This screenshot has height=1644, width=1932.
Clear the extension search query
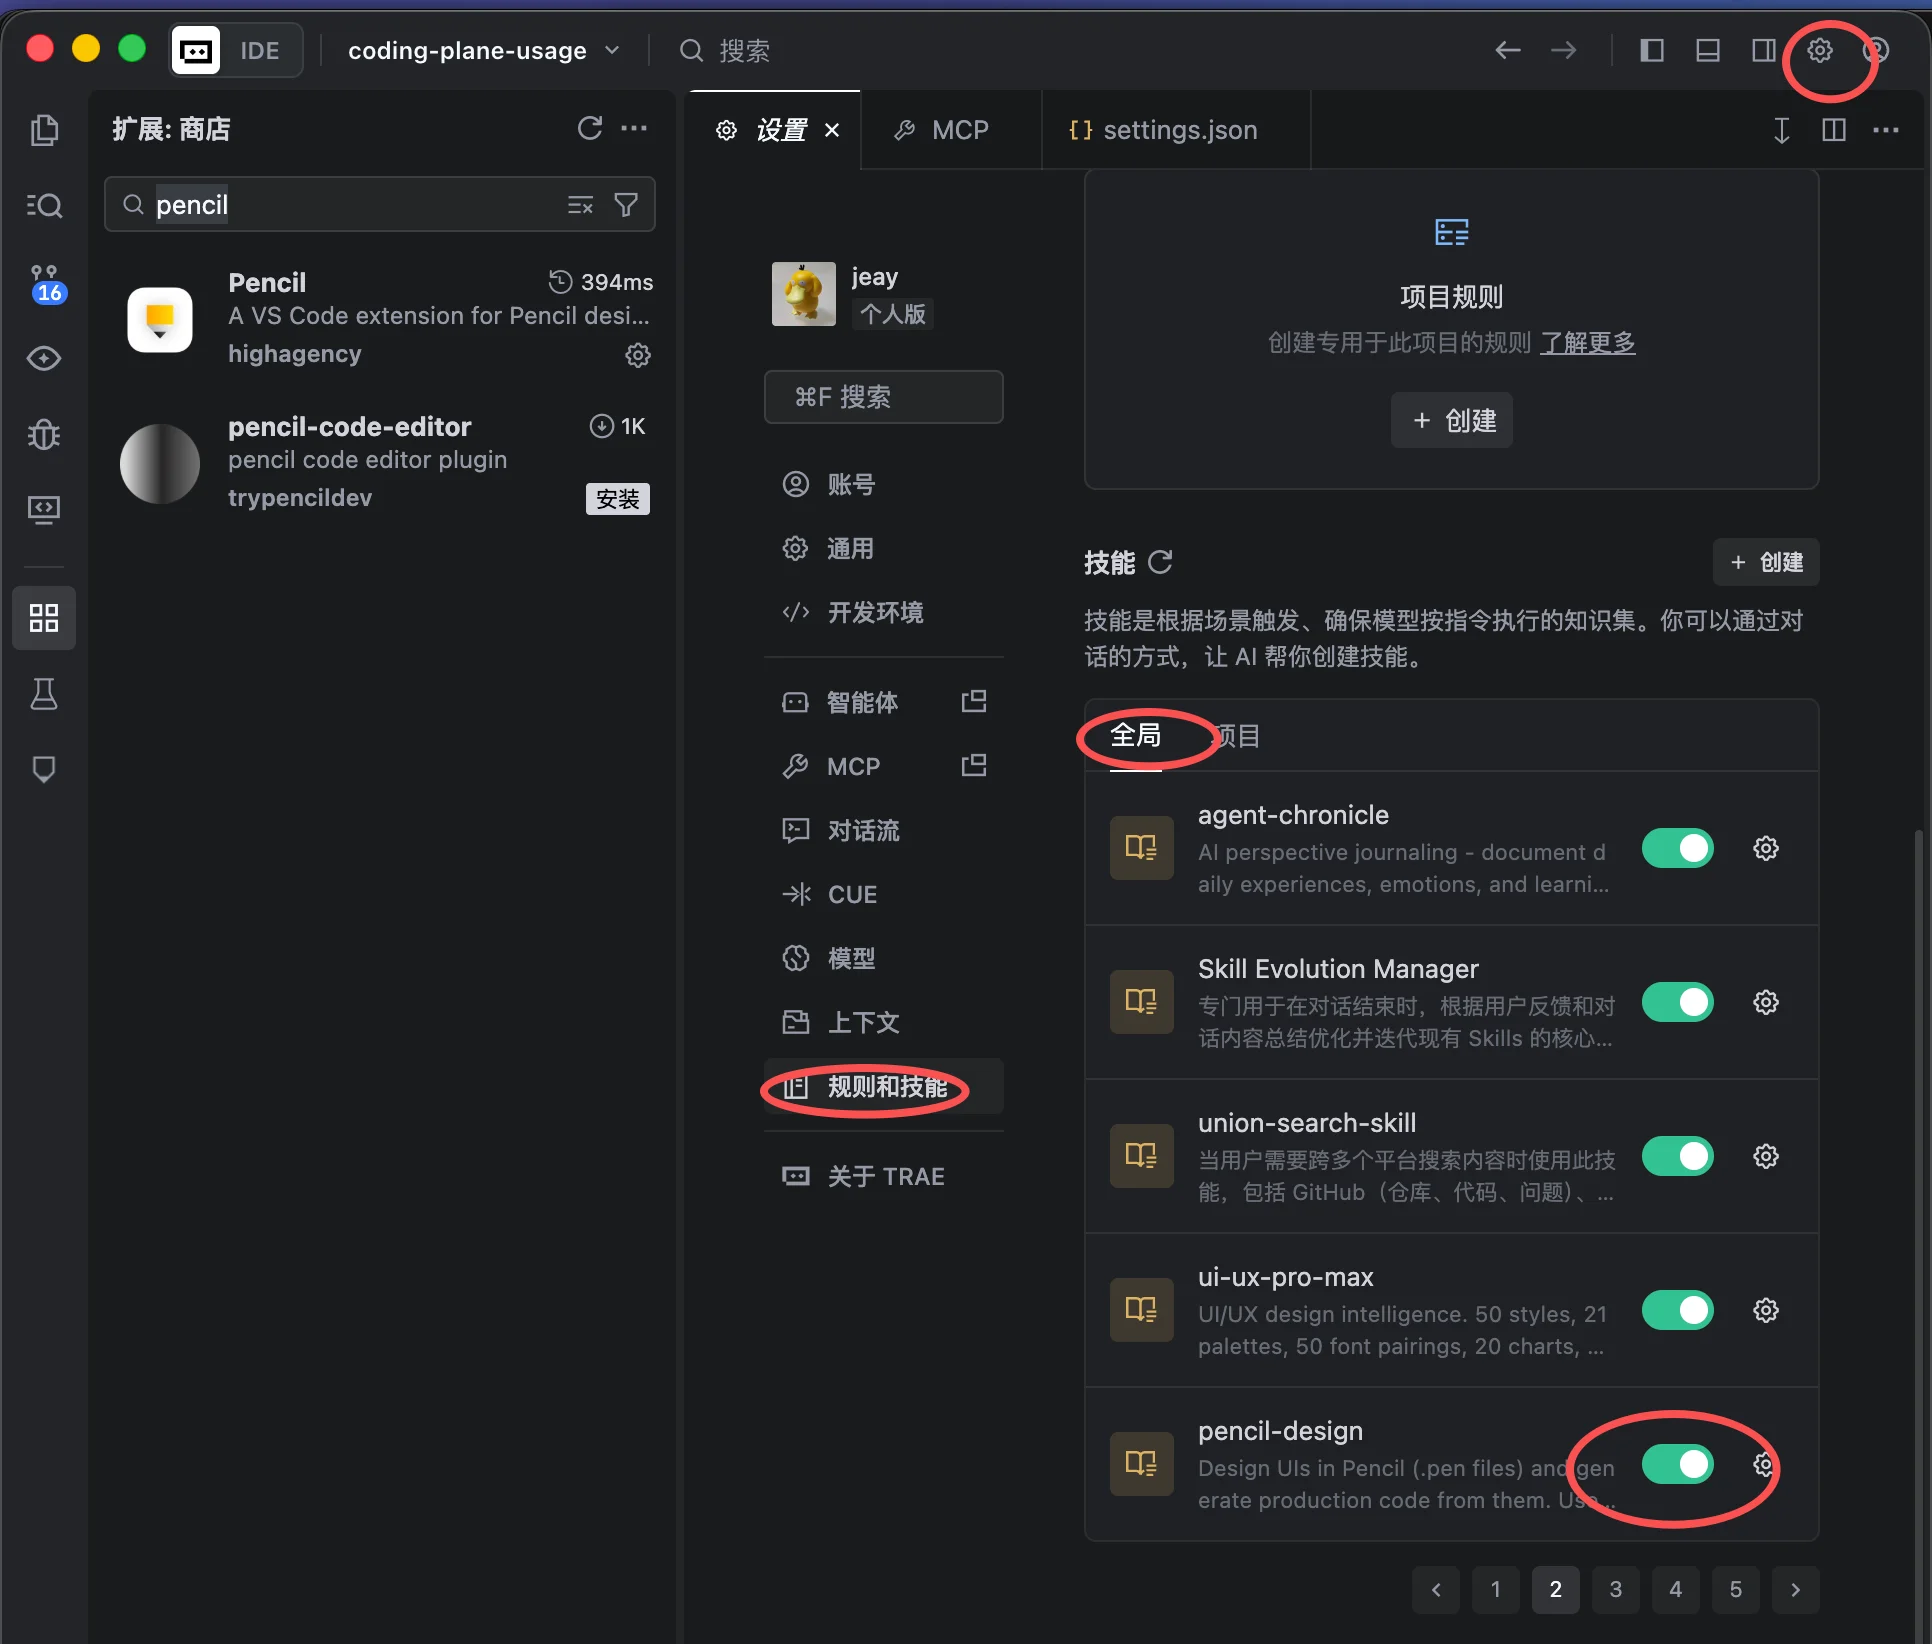click(x=579, y=205)
